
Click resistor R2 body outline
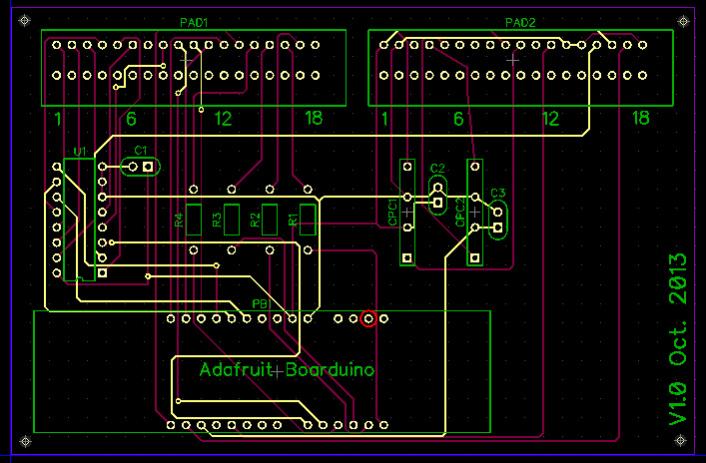pyautogui.click(x=270, y=218)
